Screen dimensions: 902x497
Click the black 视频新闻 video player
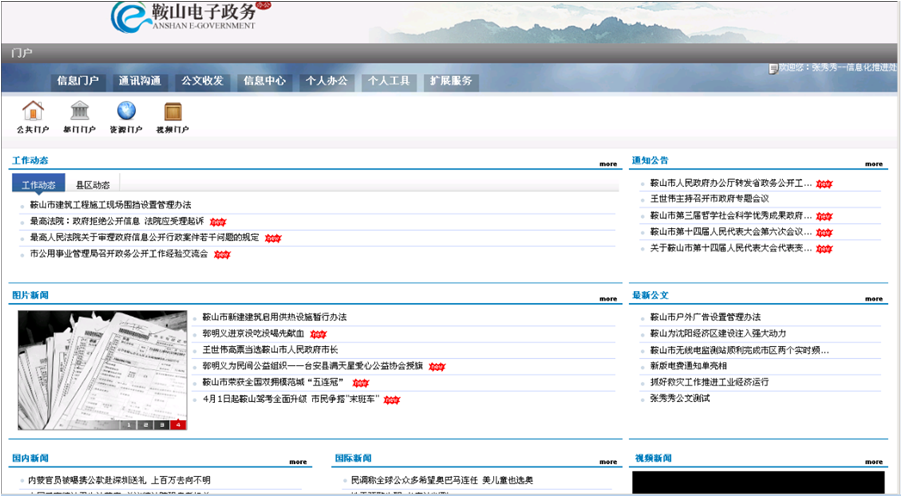pos(758,483)
